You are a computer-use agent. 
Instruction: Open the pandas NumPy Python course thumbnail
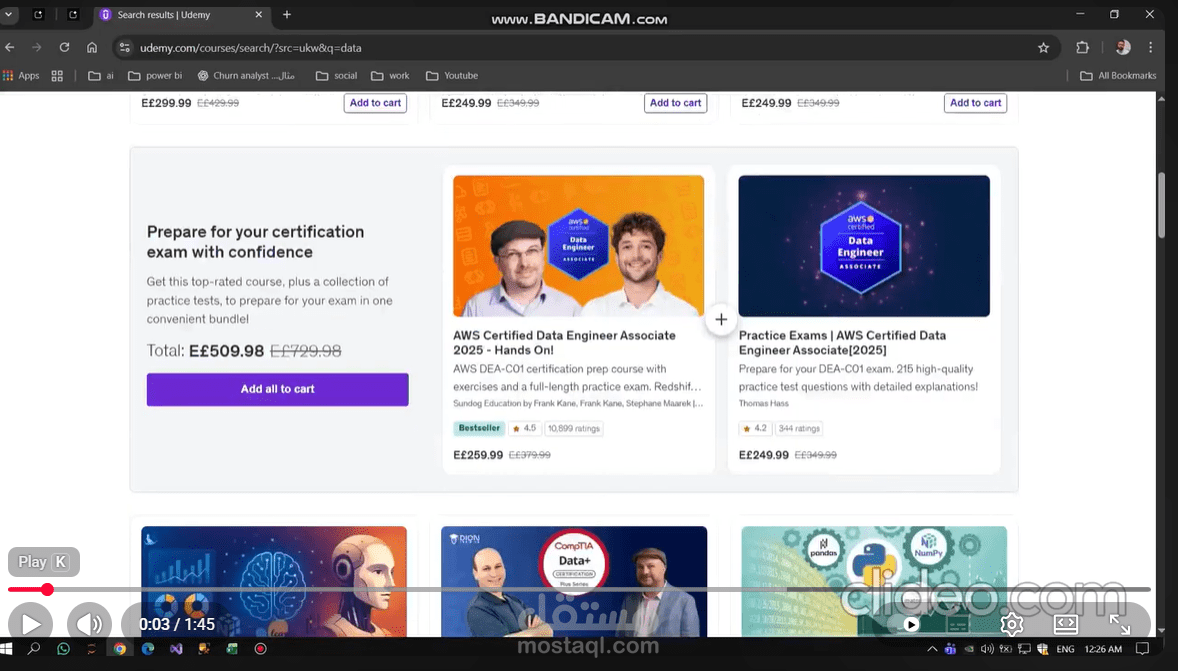pos(874,581)
